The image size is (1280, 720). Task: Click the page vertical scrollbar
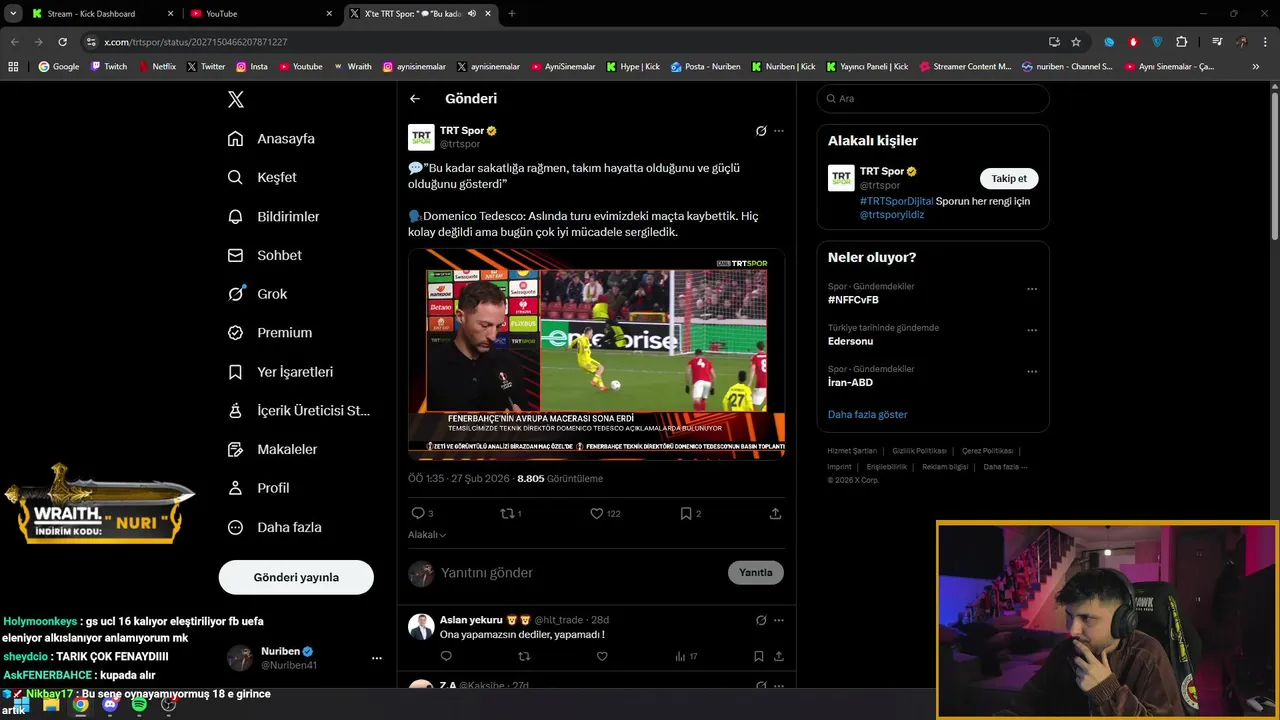point(1274,165)
